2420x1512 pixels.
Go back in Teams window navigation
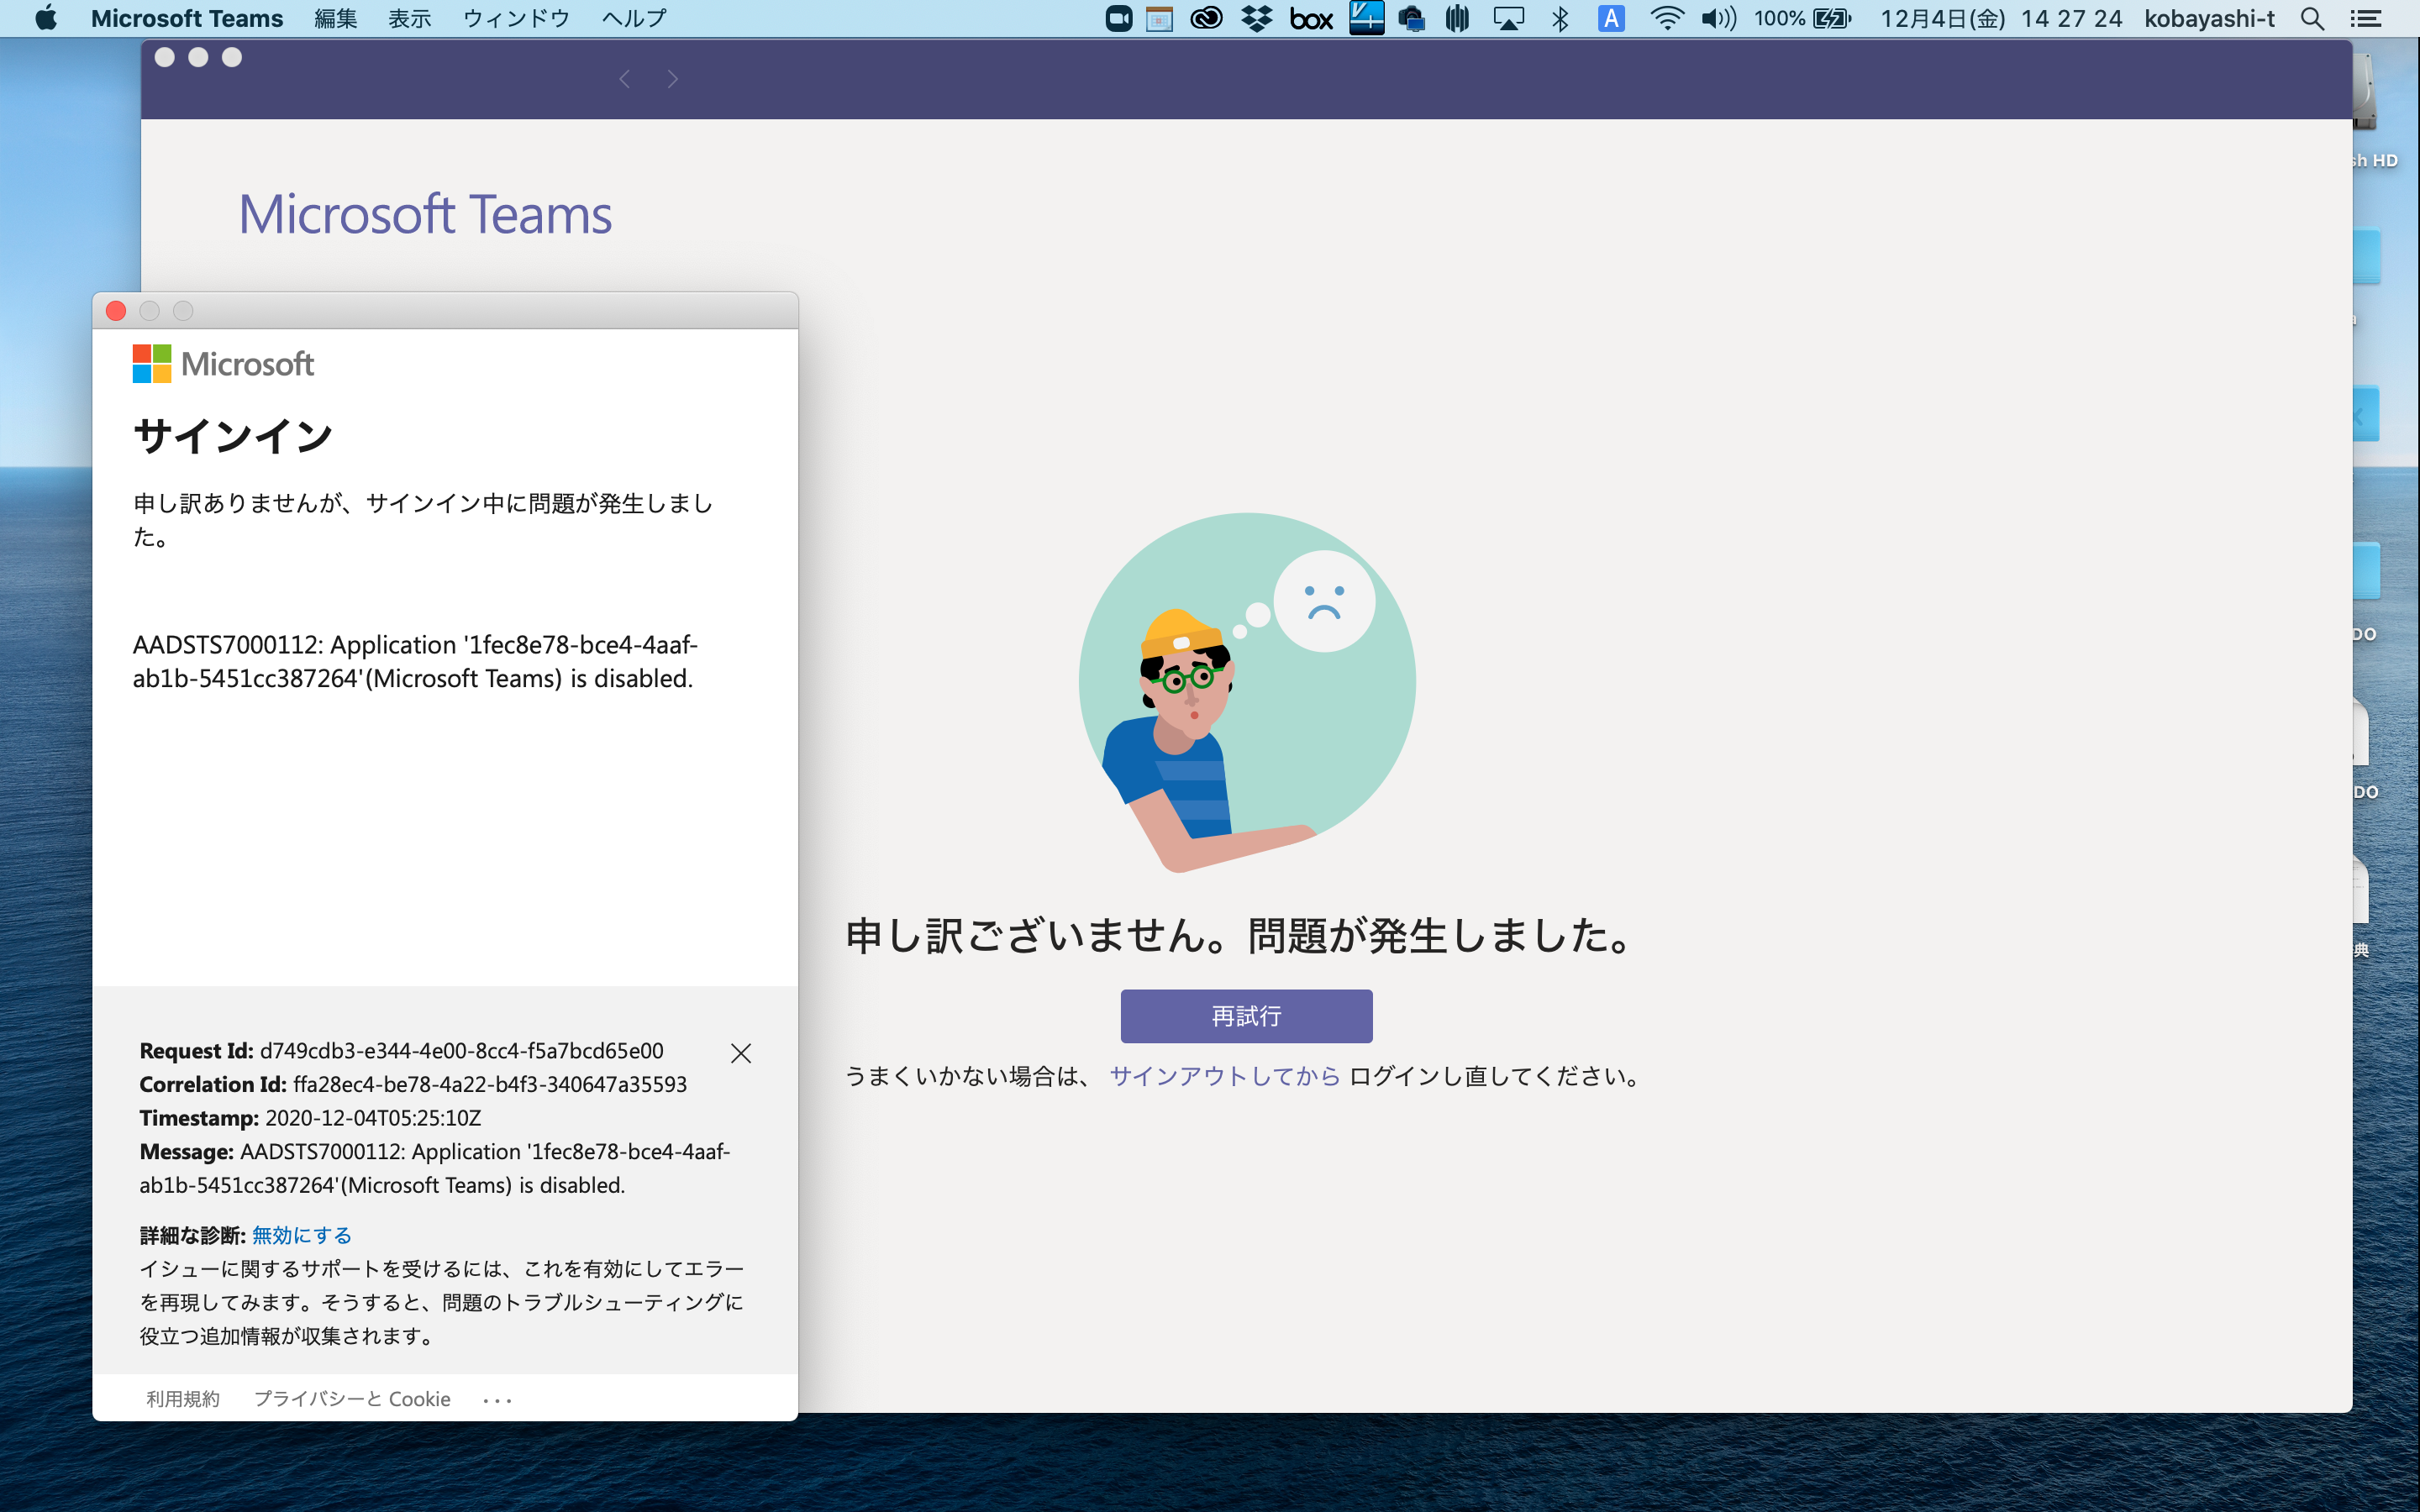click(x=624, y=79)
